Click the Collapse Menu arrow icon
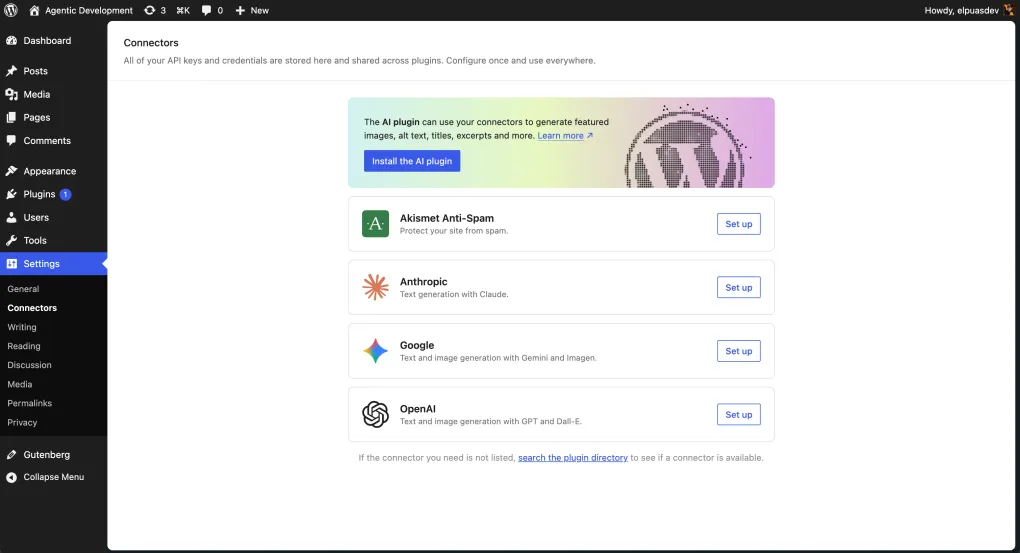 [12, 477]
